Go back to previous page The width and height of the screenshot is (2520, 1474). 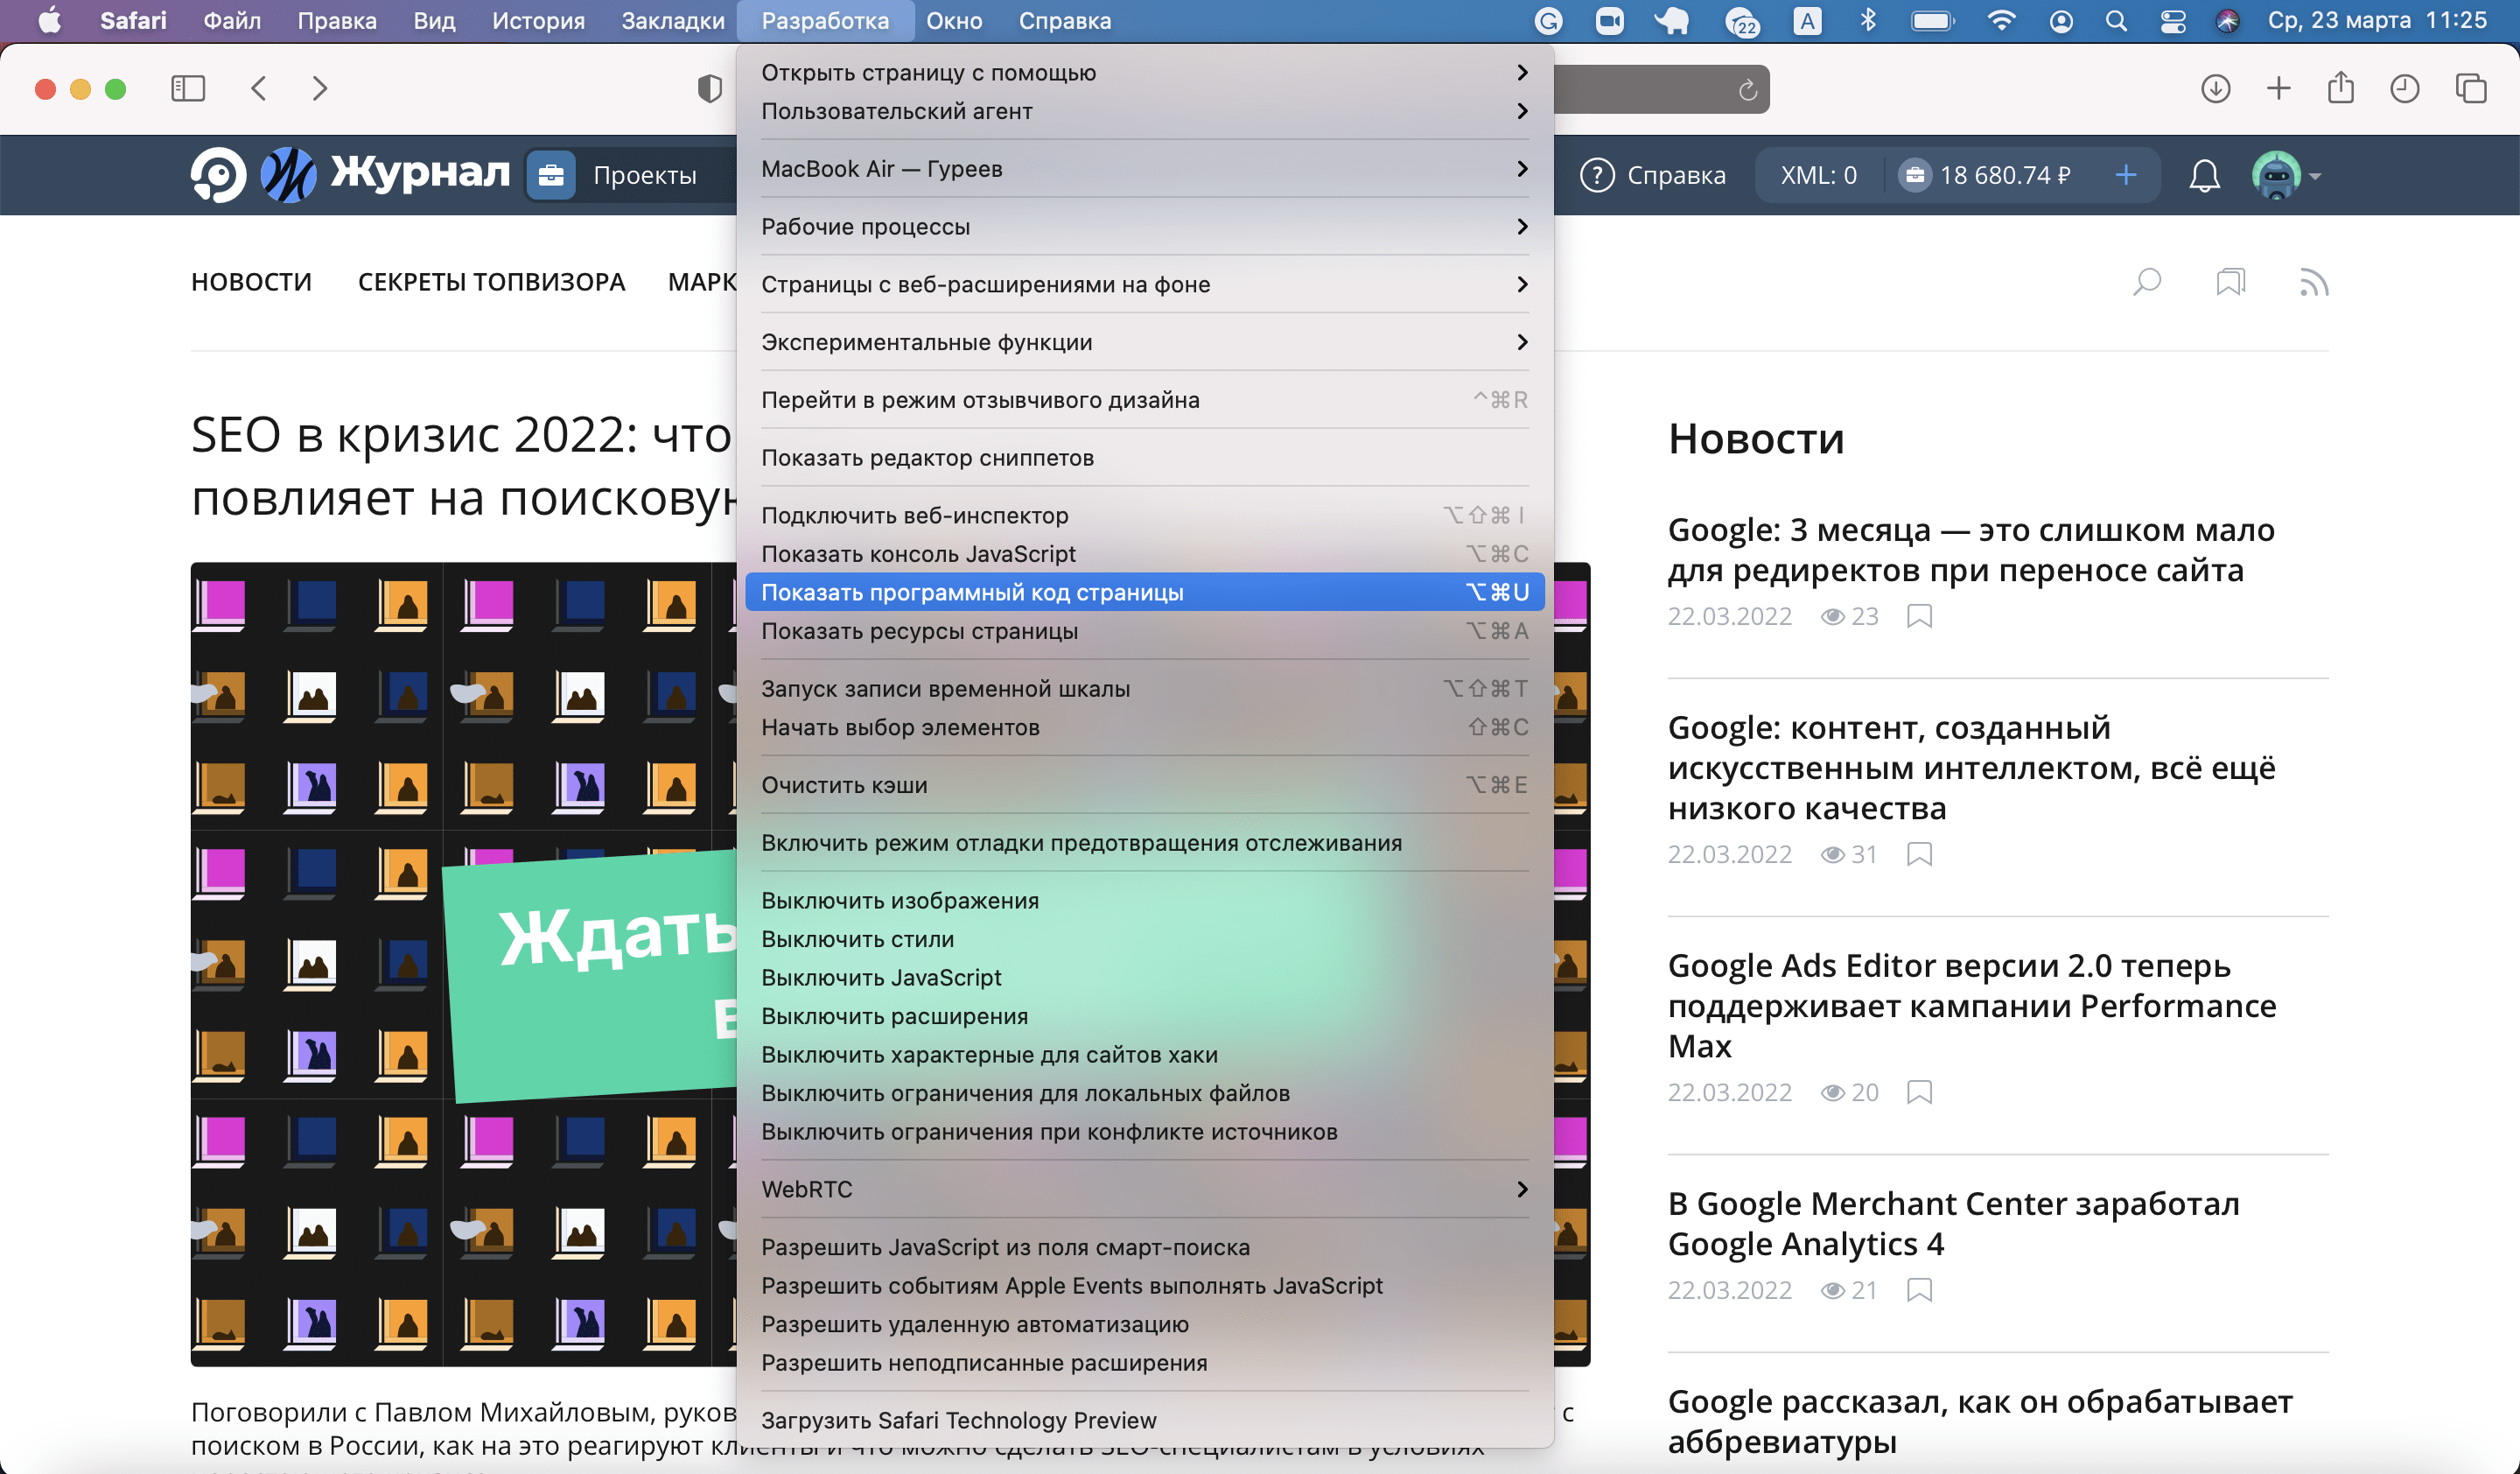coord(259,89)
